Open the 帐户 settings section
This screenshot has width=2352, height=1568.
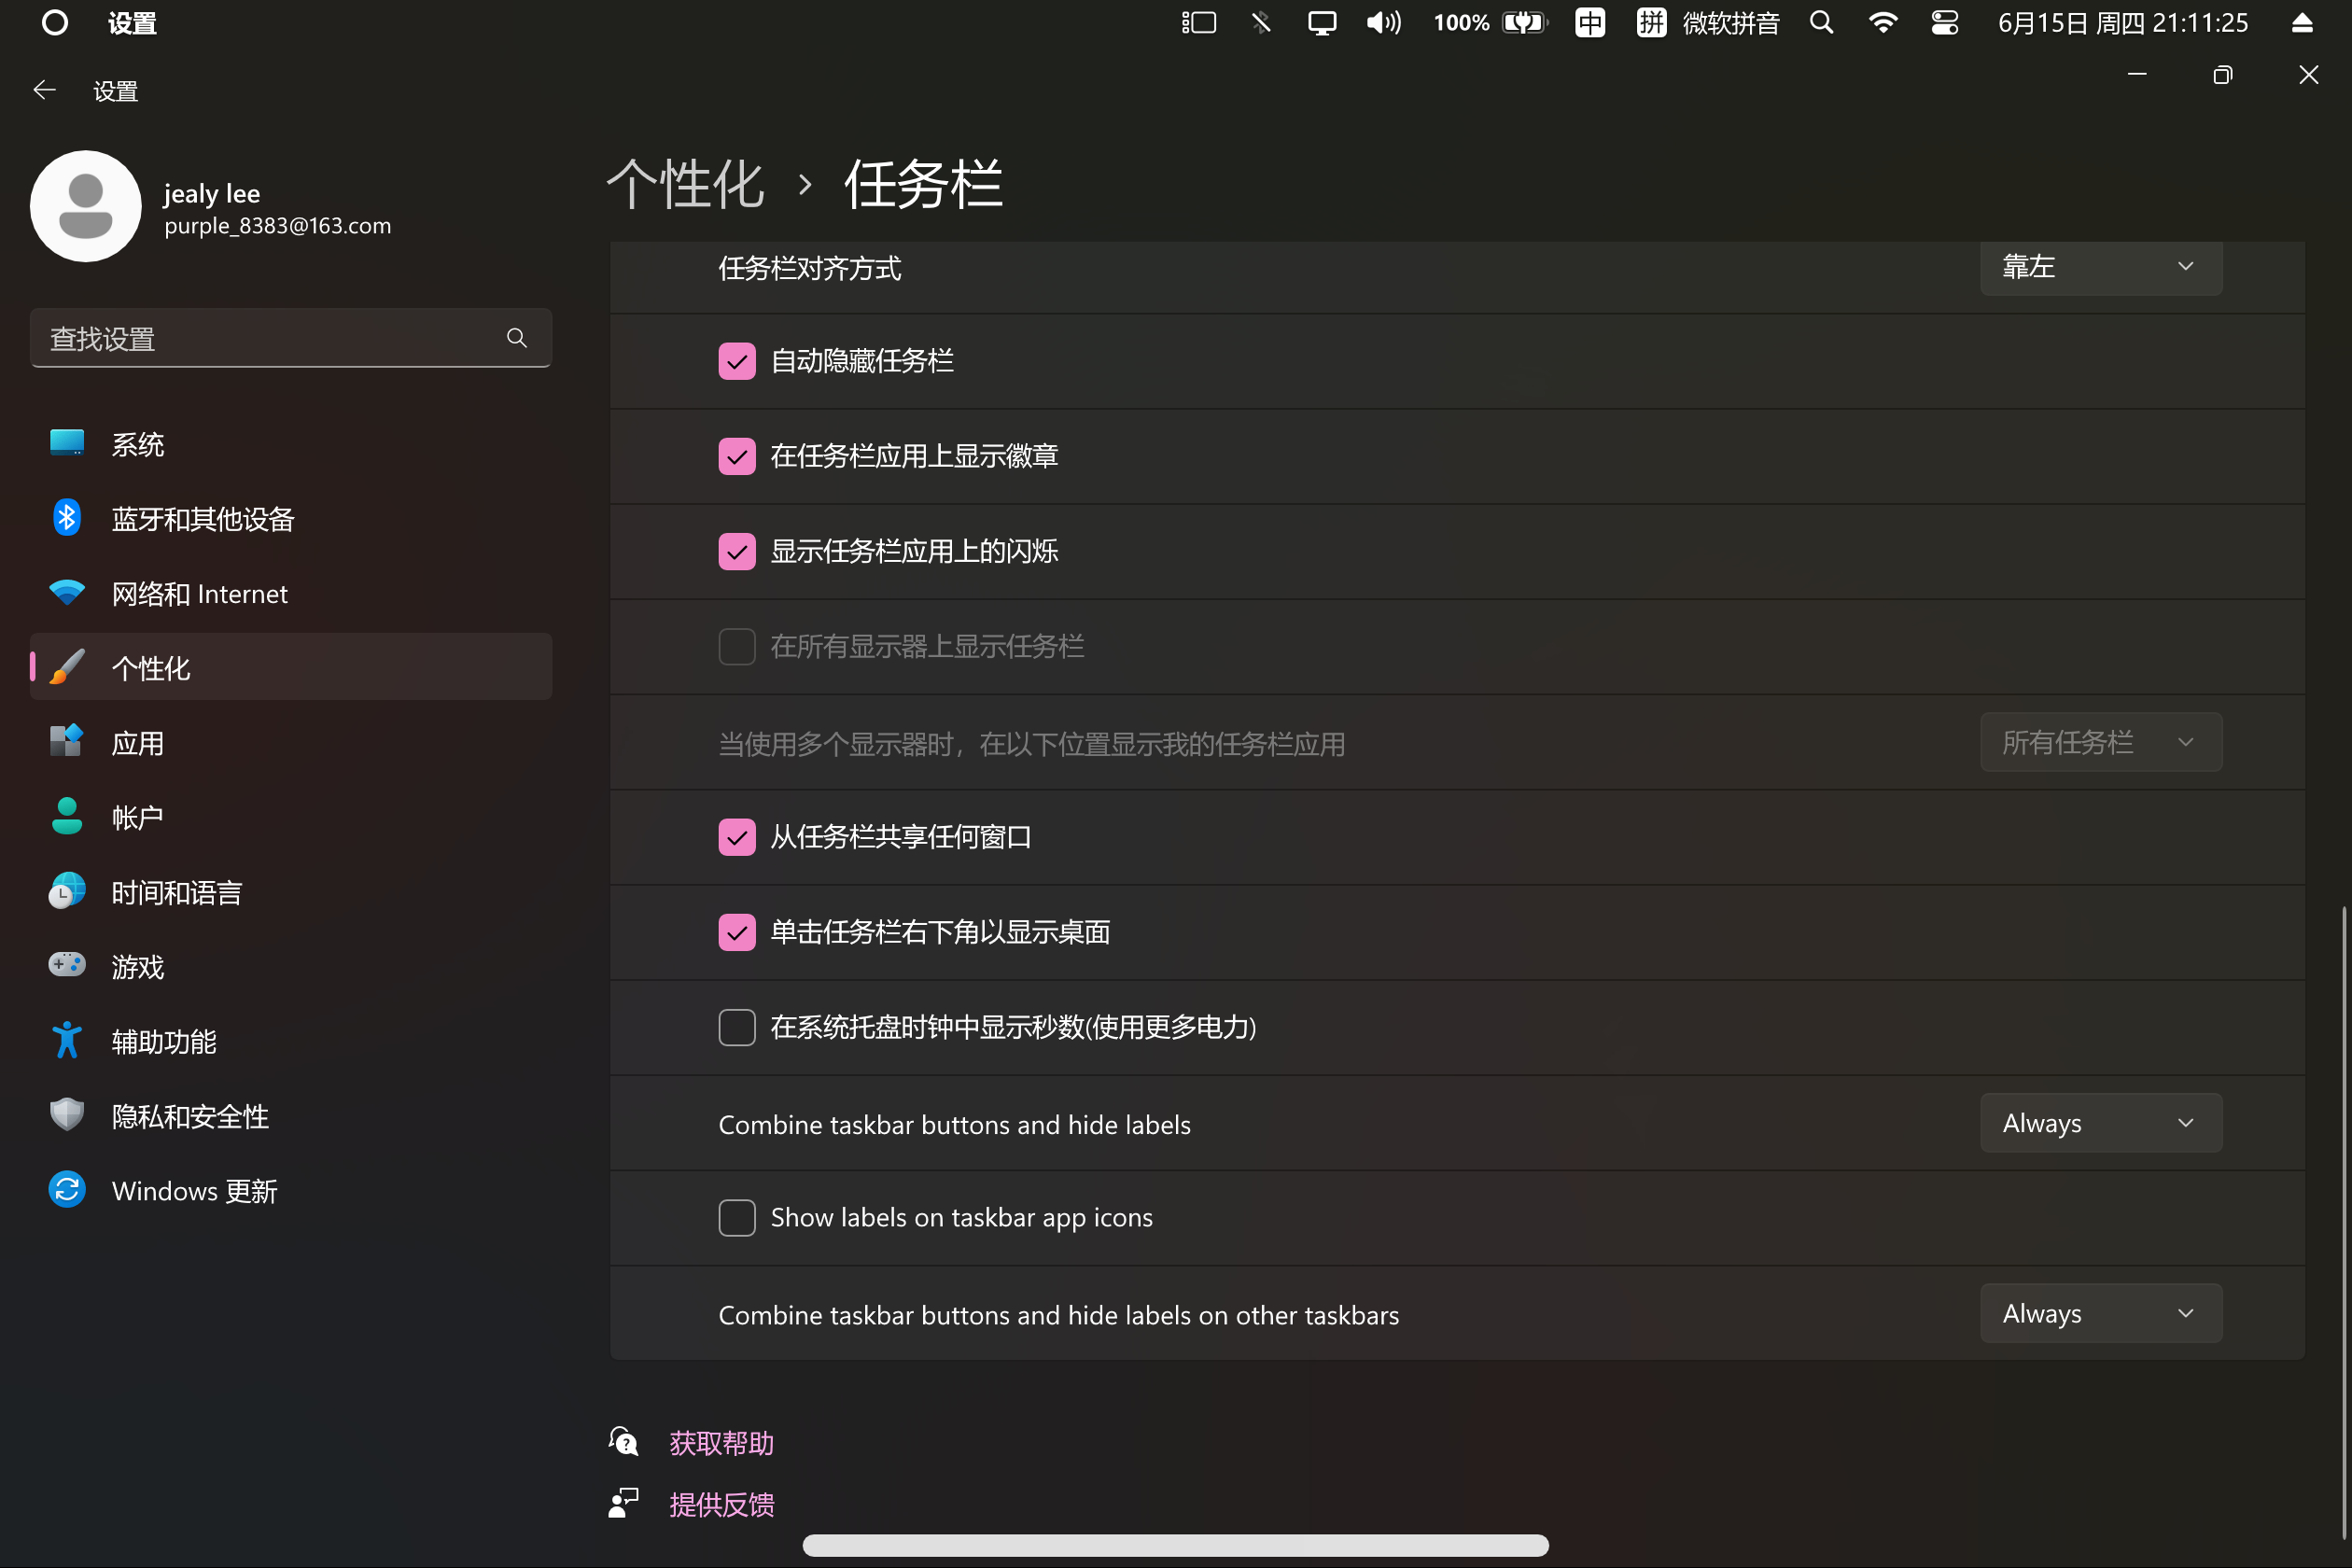point(291,817)
